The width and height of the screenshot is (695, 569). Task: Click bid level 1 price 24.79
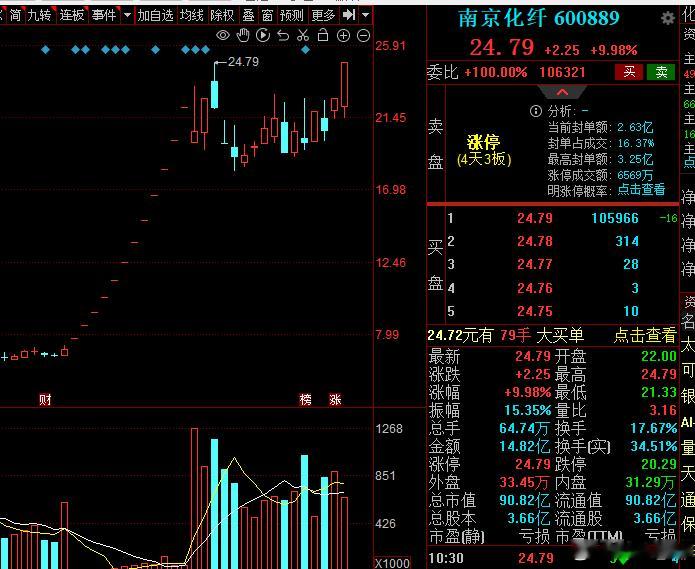pos(535,218)
